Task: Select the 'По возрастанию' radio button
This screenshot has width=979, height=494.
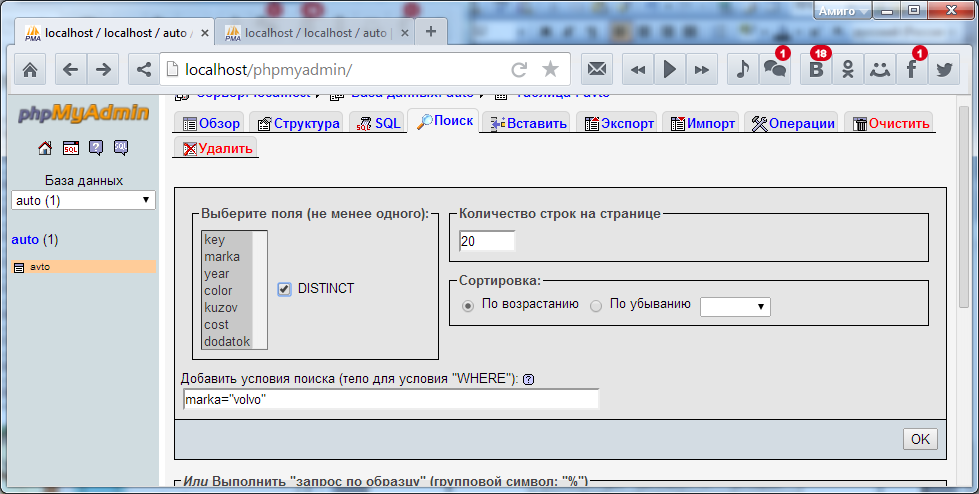Action: point(468,305)
